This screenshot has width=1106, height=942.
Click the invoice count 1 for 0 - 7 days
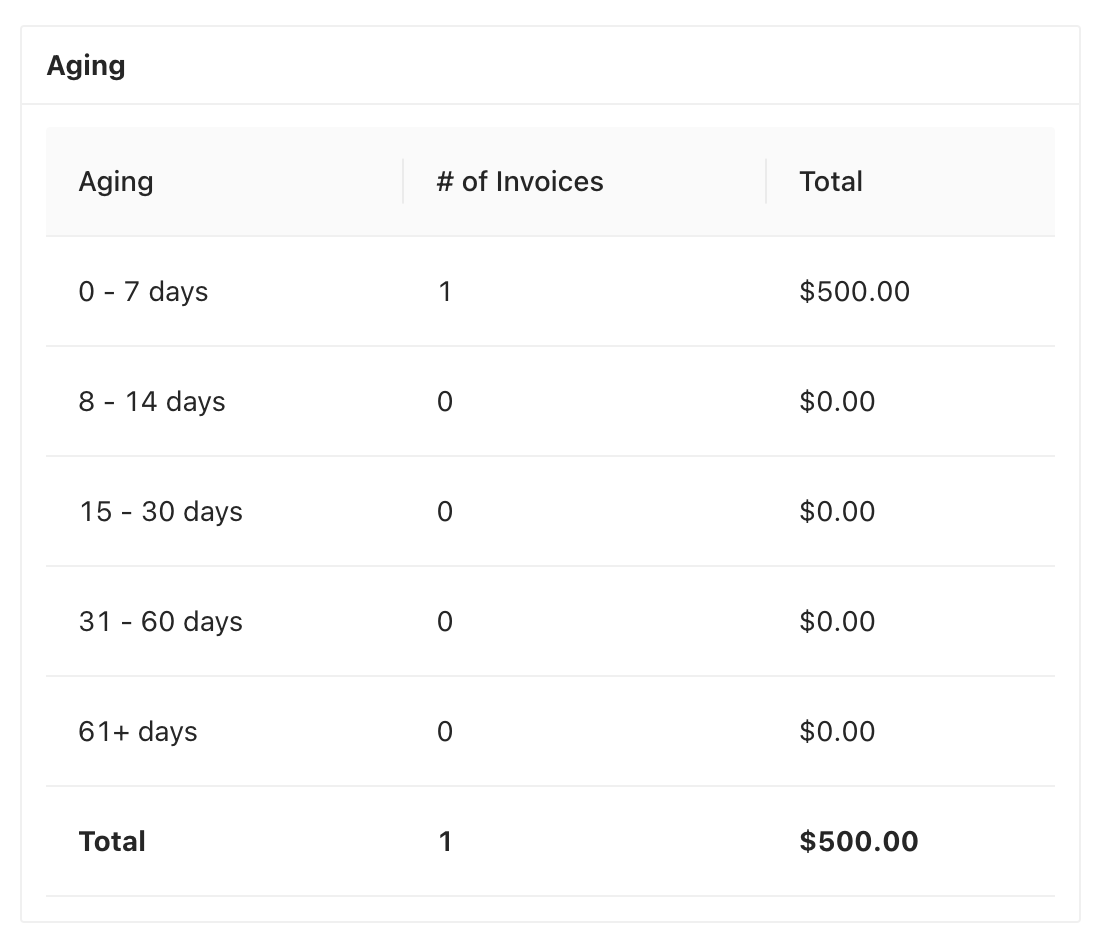pos(445,292)
